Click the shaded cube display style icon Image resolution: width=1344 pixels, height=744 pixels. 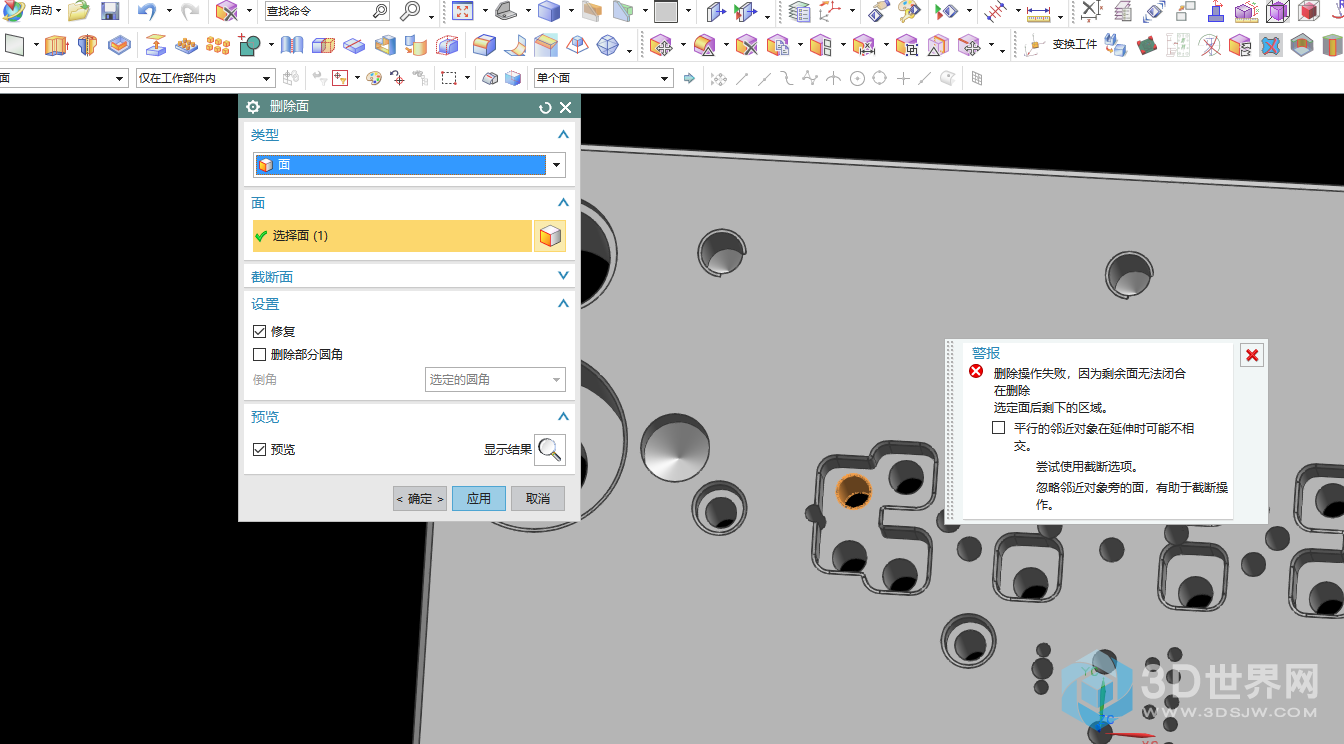click(x=548, y=12)
